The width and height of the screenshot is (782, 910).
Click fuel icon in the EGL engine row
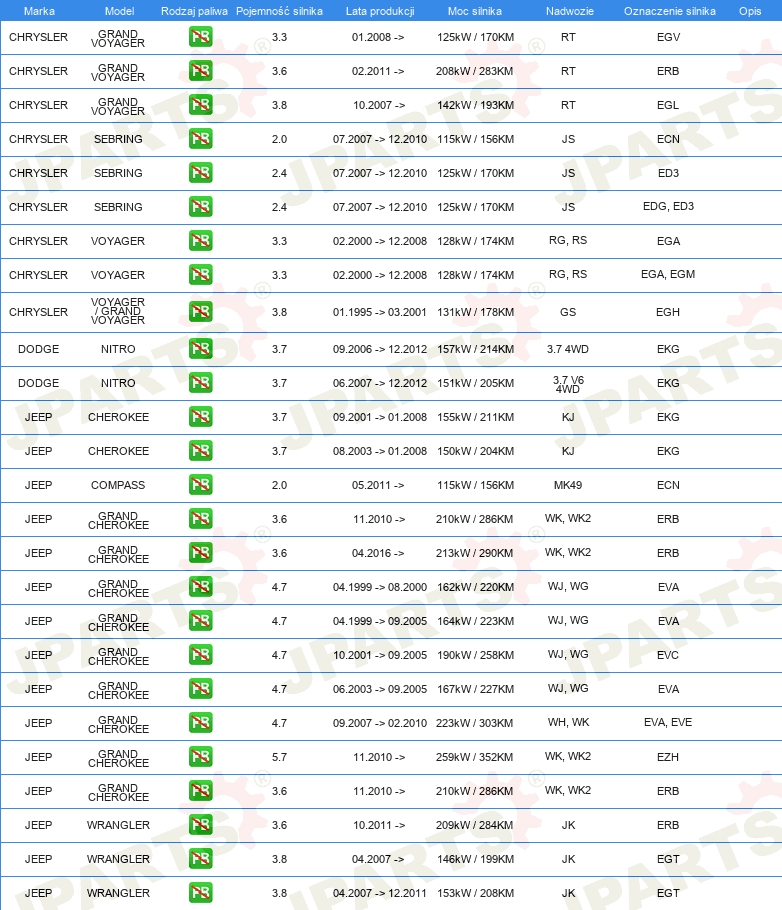[x=200, y=105]
